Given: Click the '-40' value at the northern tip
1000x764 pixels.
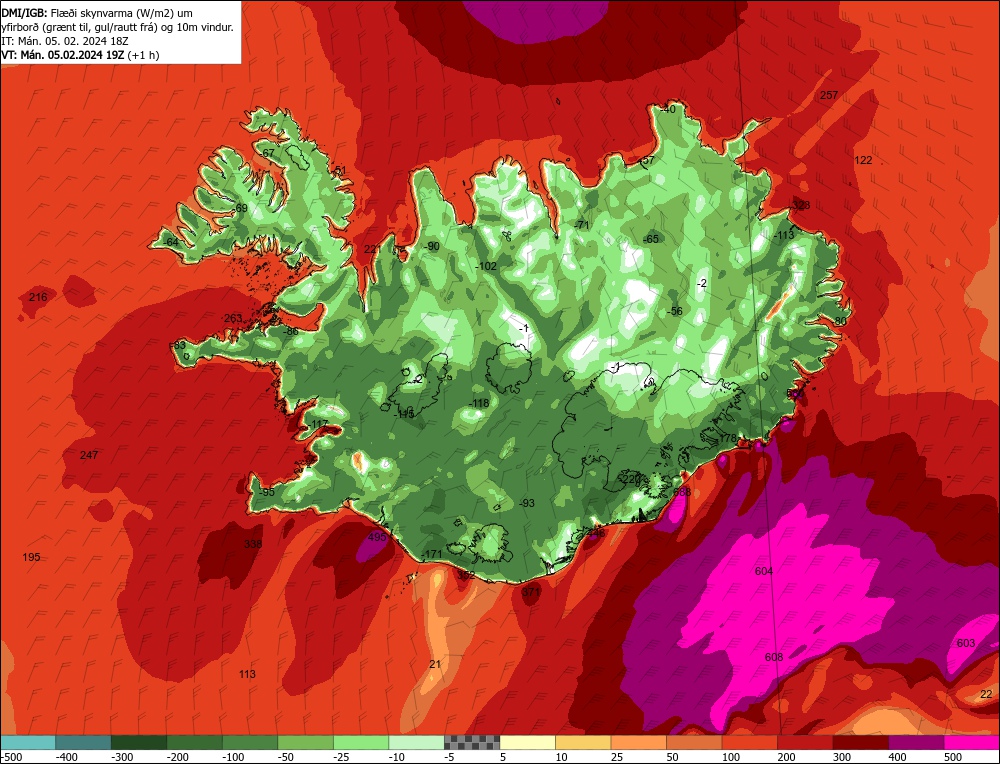Looking at the screenshot, I should 668,109.
